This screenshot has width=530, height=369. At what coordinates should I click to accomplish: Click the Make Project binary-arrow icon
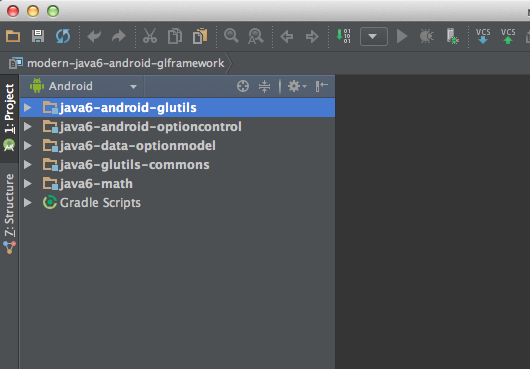click(343, 36)
